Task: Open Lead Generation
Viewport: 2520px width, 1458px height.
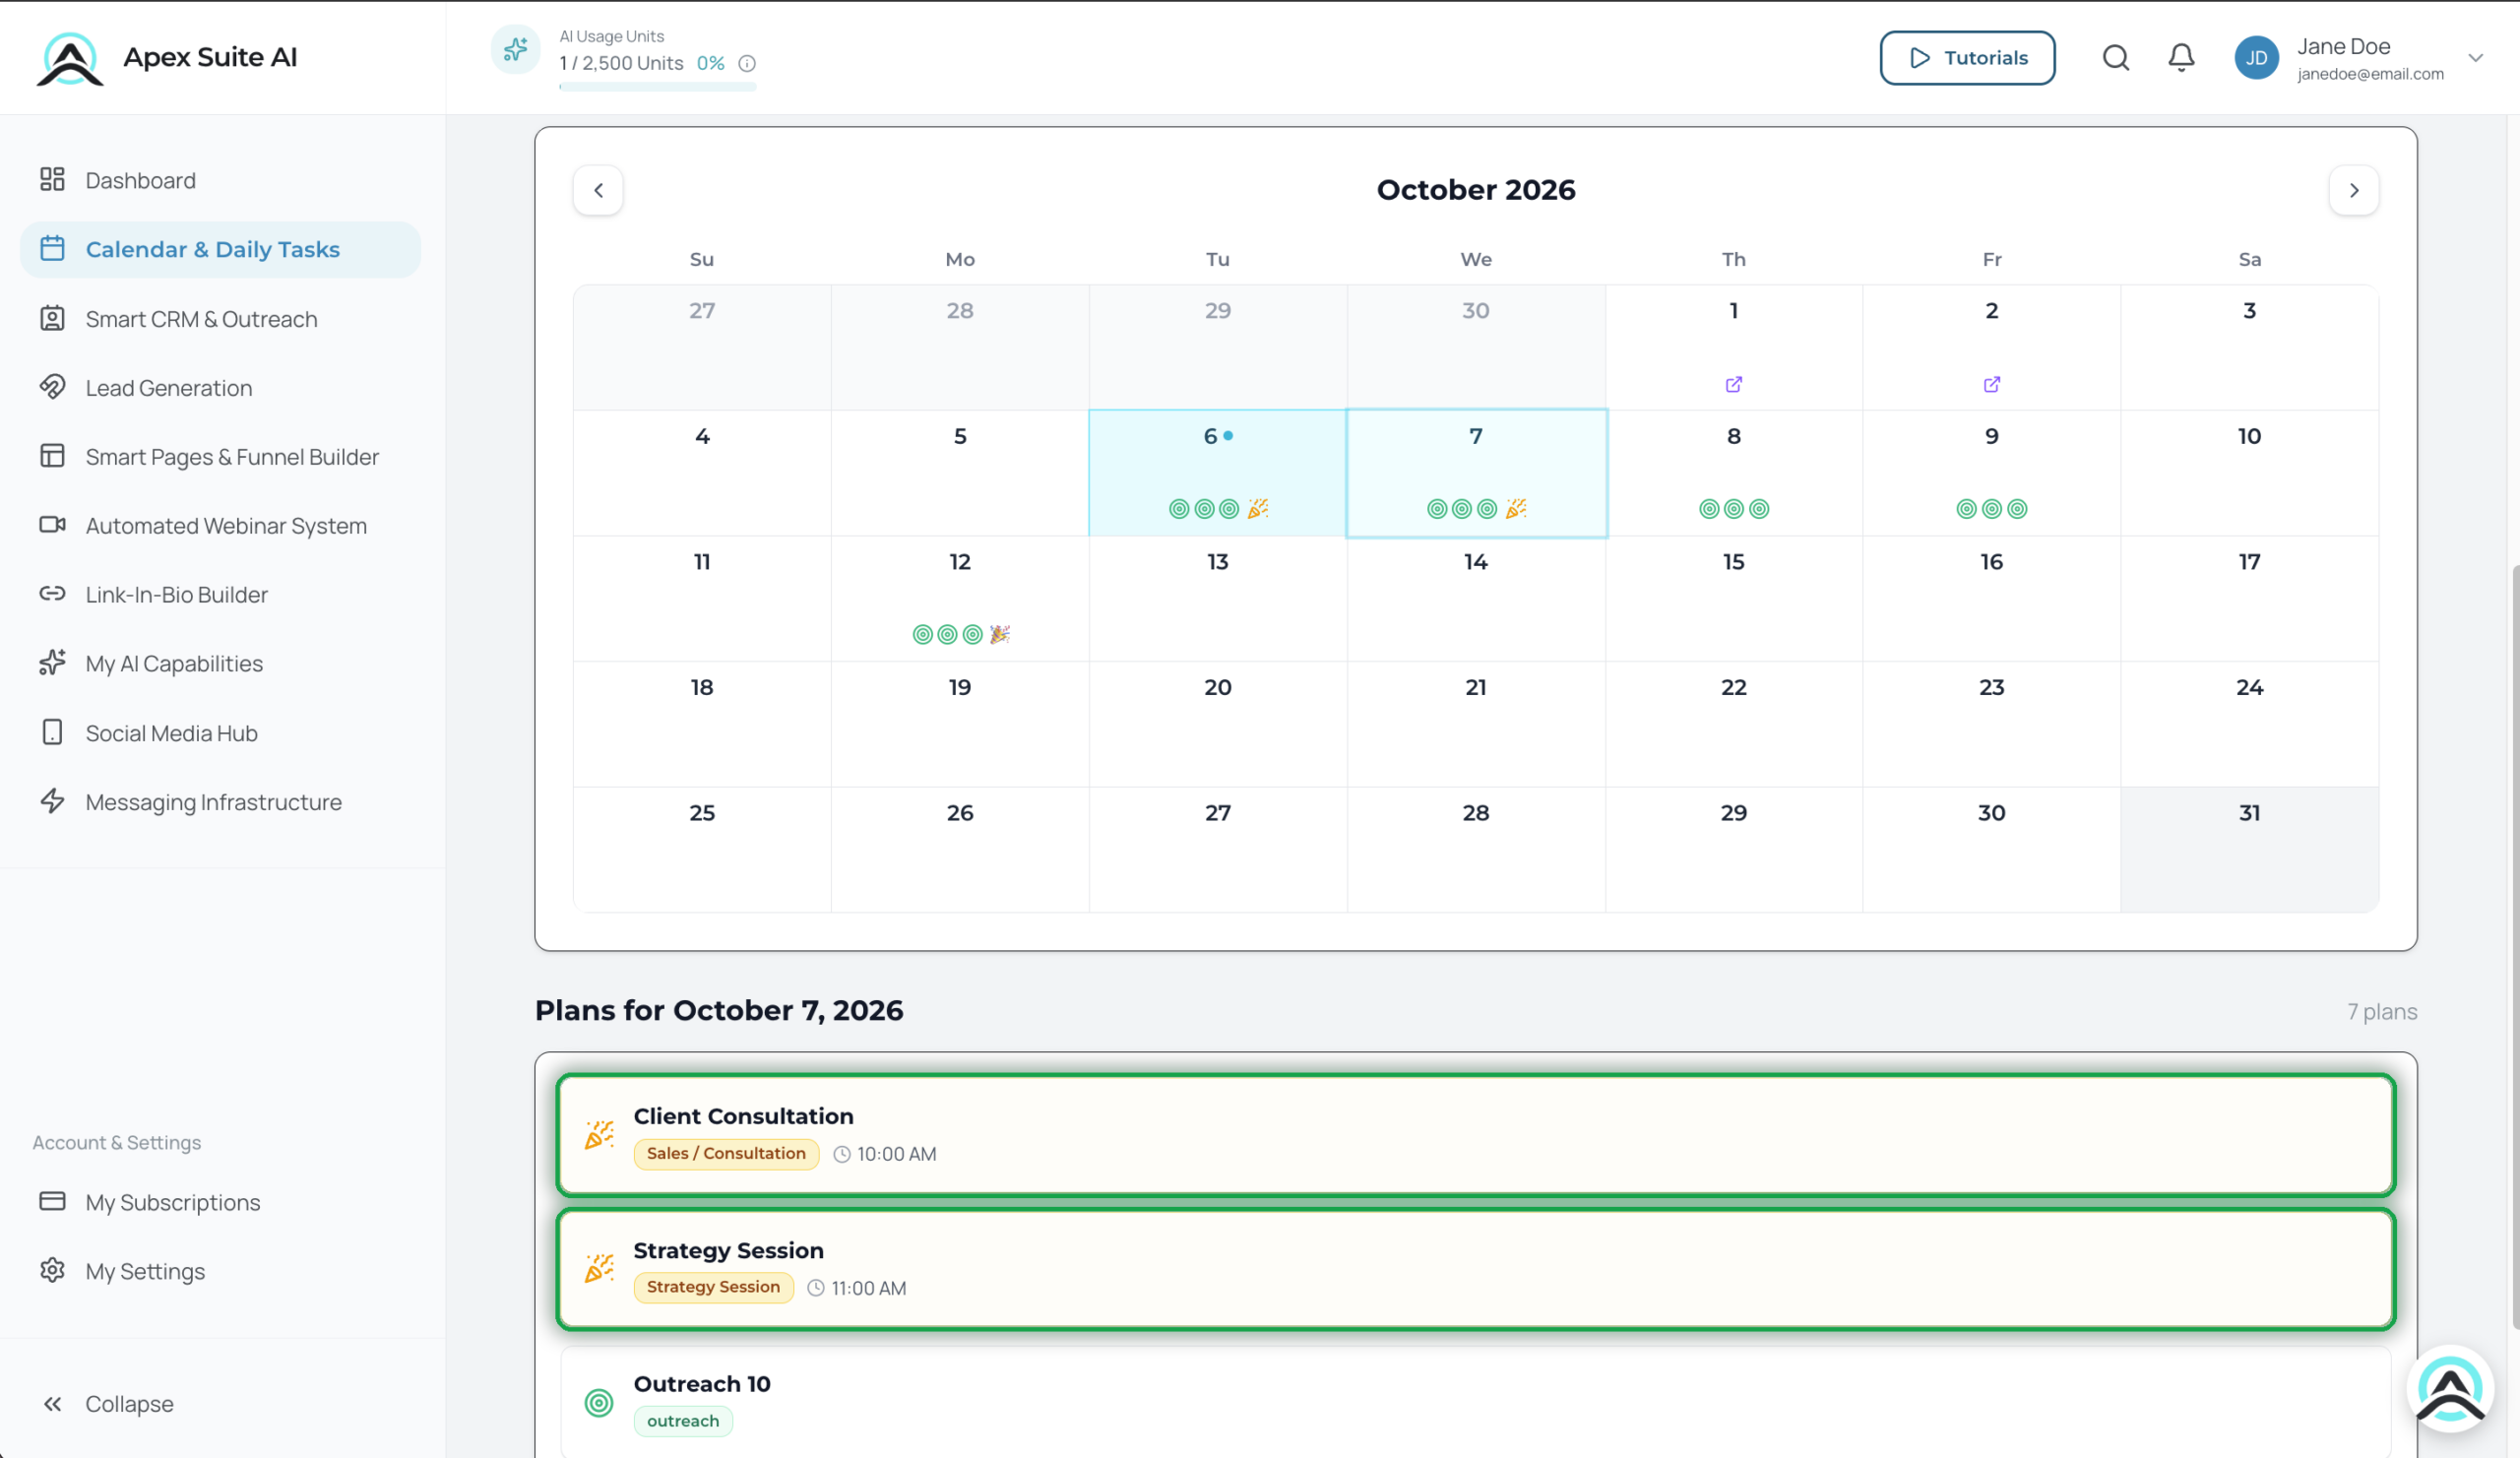Action: click(x=220, y=388)
